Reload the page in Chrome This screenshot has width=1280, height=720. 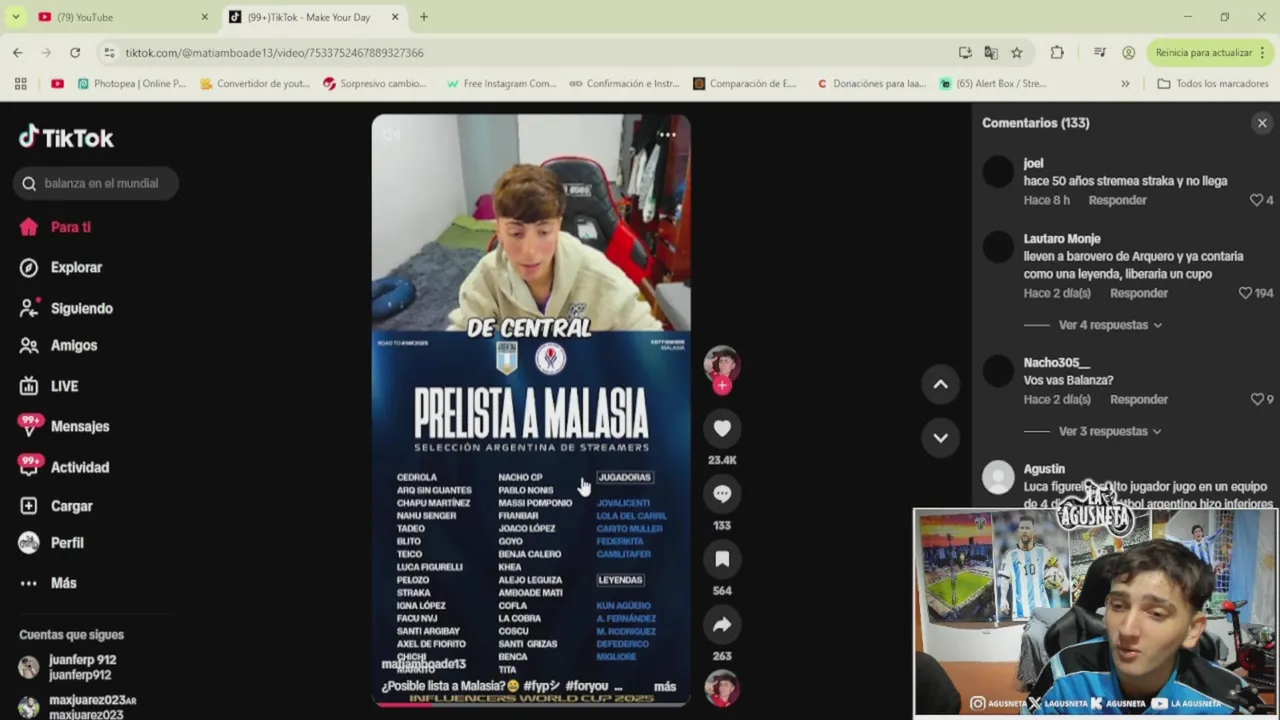(x=75, y=52)
